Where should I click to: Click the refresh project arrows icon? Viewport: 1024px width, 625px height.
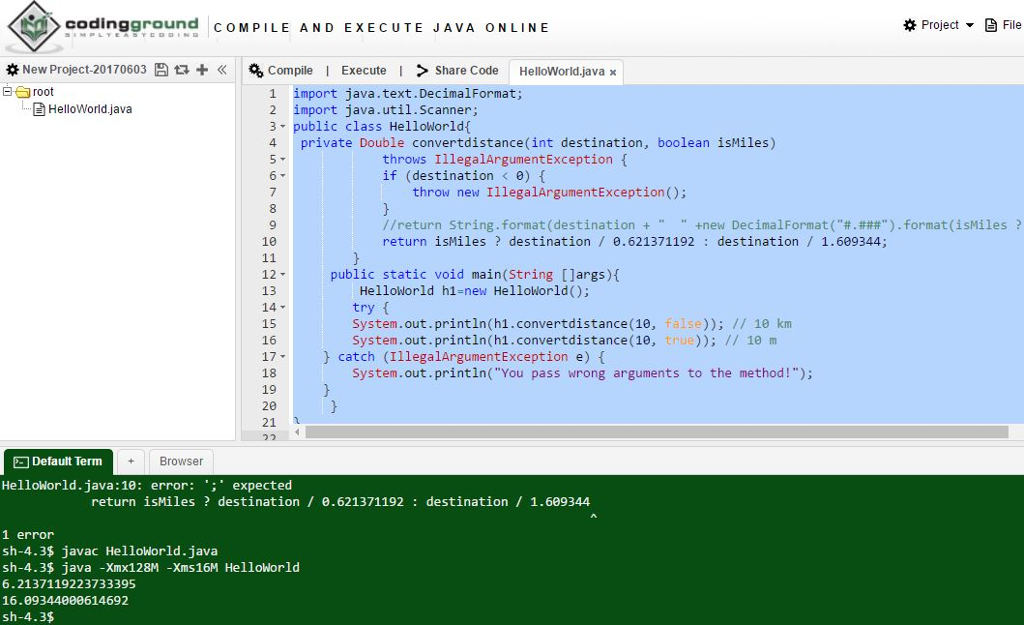181,70
